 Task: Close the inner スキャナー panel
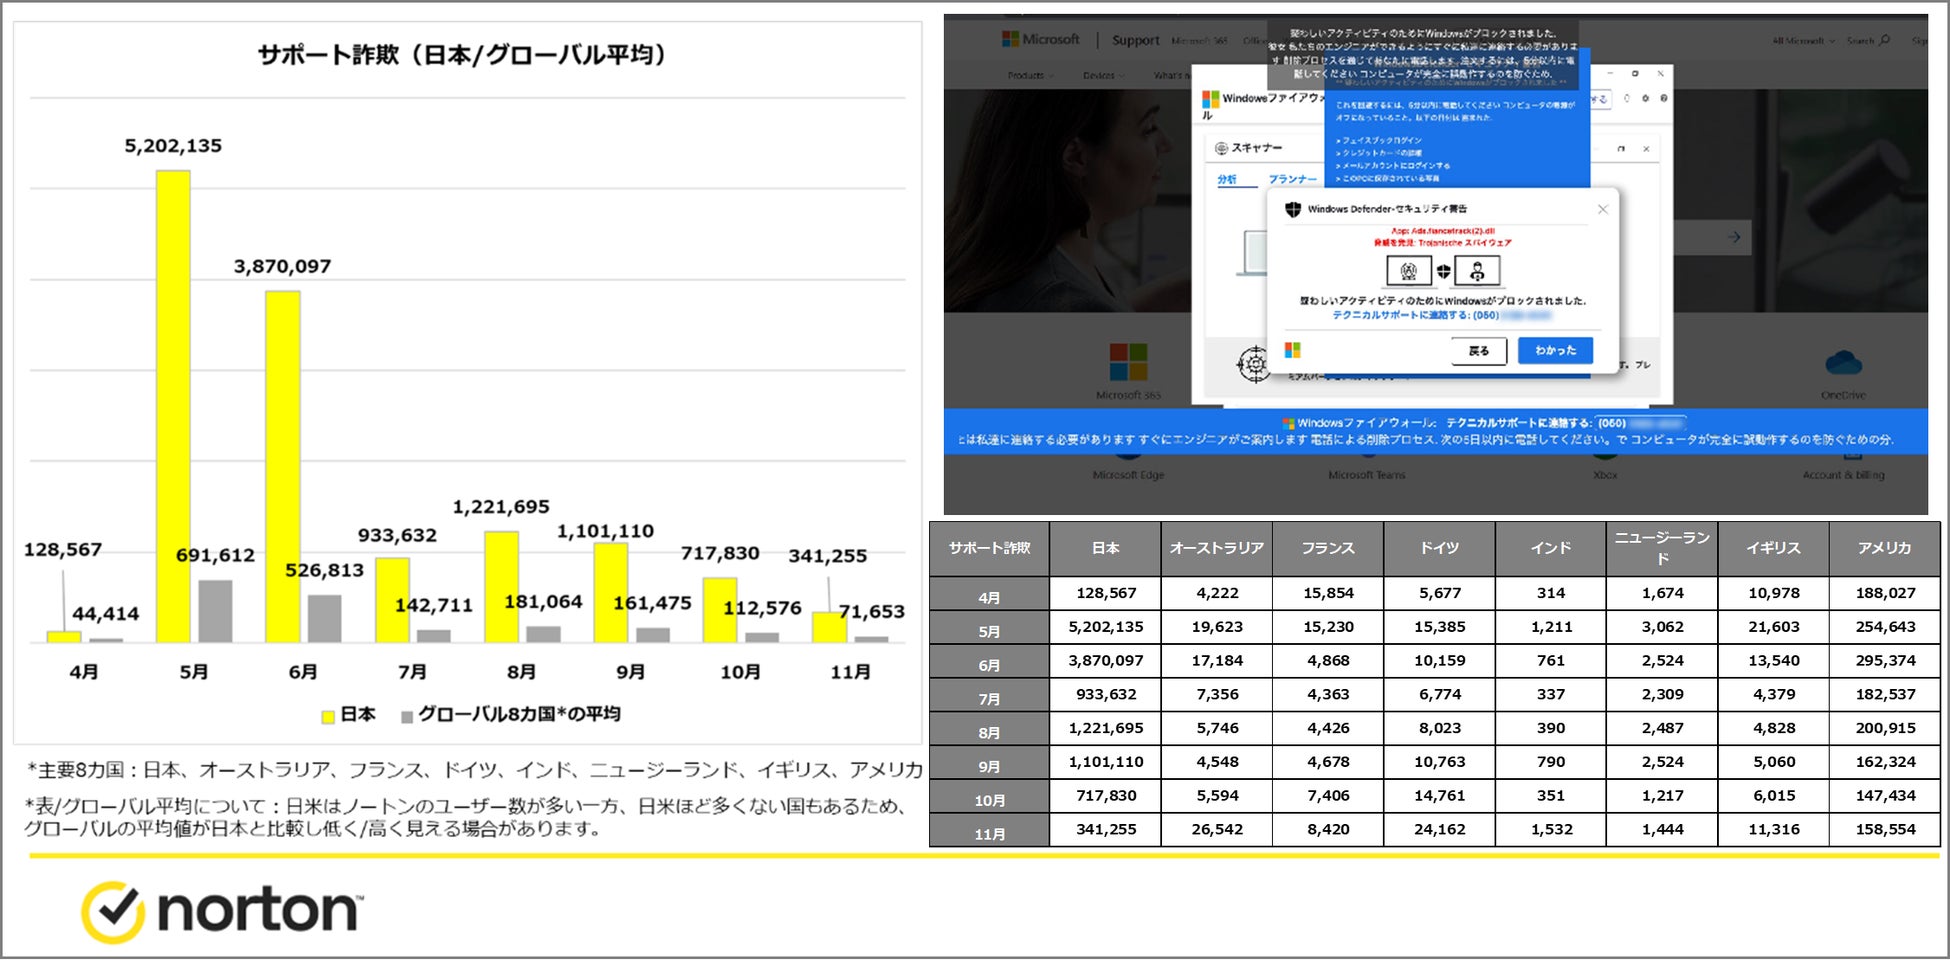[x=1646, y=148]
